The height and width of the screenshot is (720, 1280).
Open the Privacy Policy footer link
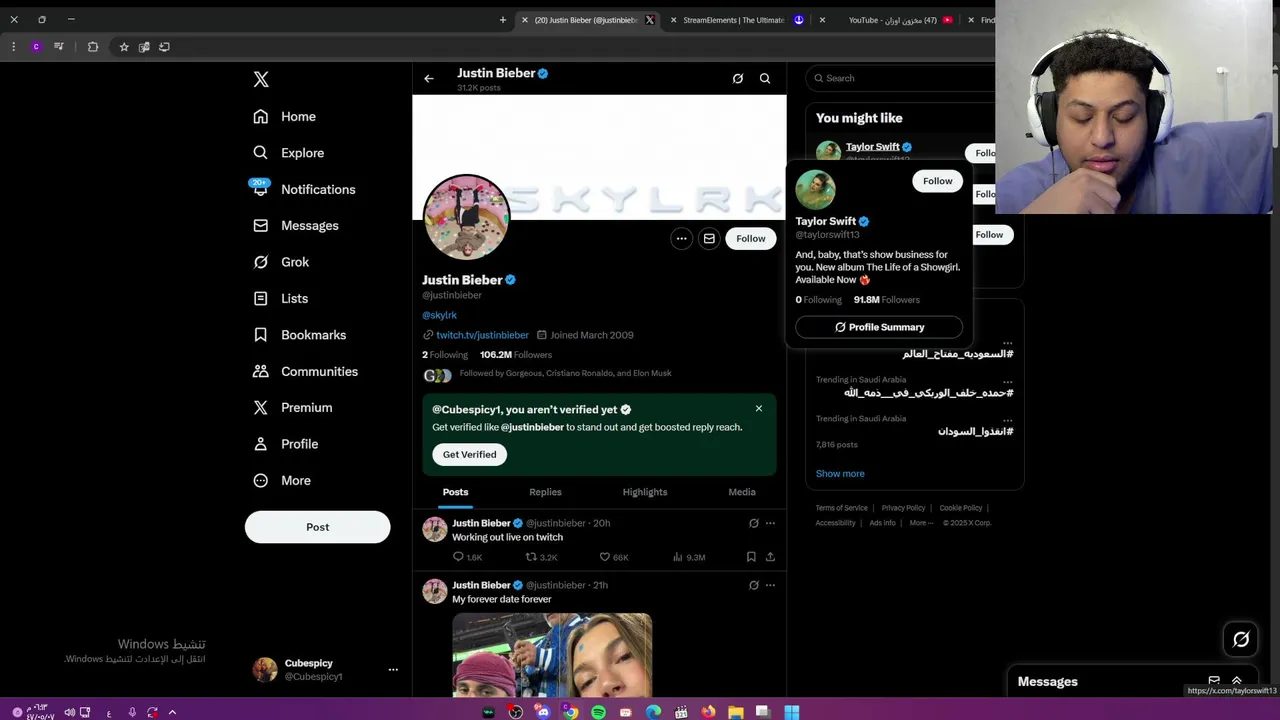pyautogui.click(x=903, y=508)
